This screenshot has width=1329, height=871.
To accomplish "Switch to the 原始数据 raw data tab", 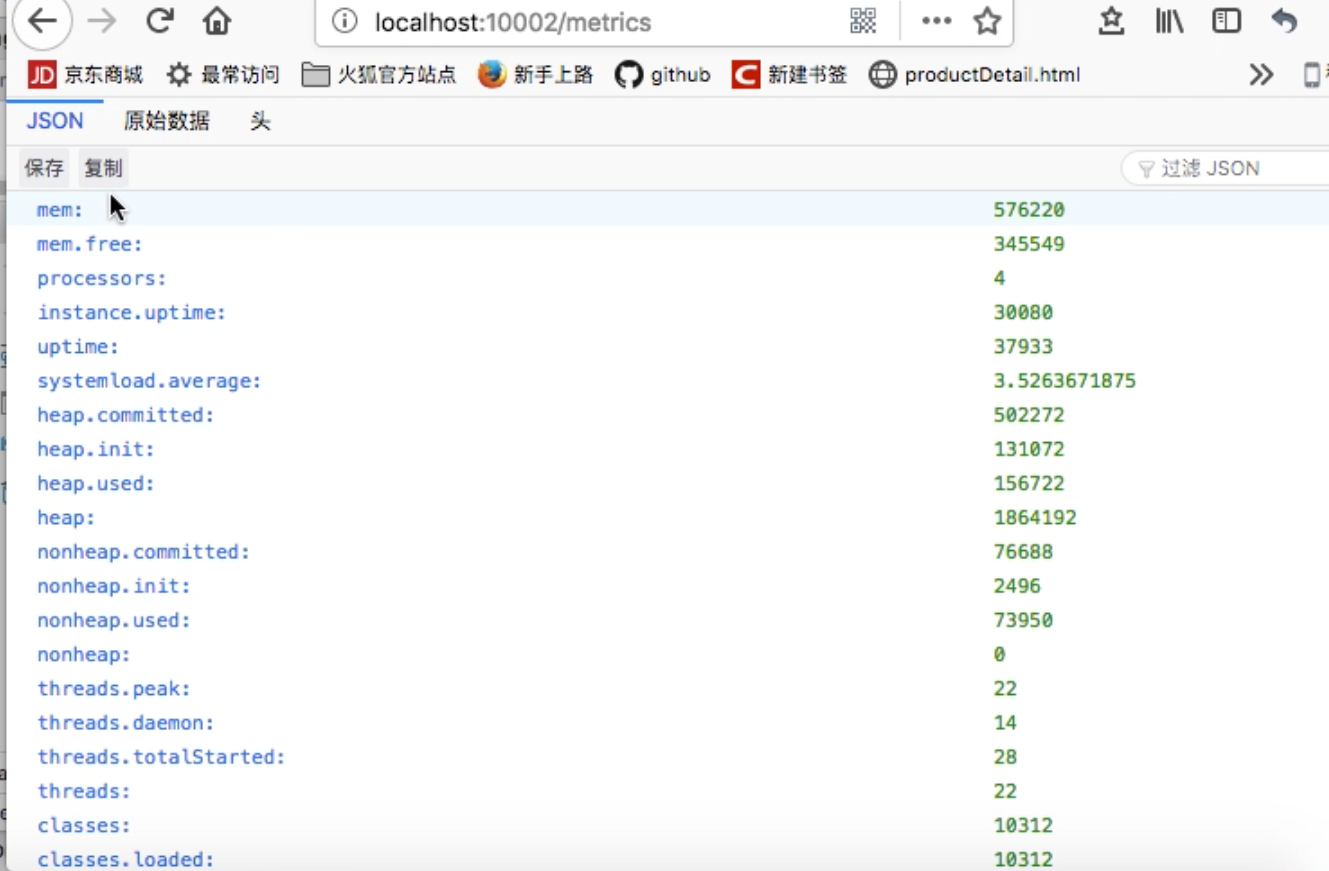I will (x=167, y=121).
